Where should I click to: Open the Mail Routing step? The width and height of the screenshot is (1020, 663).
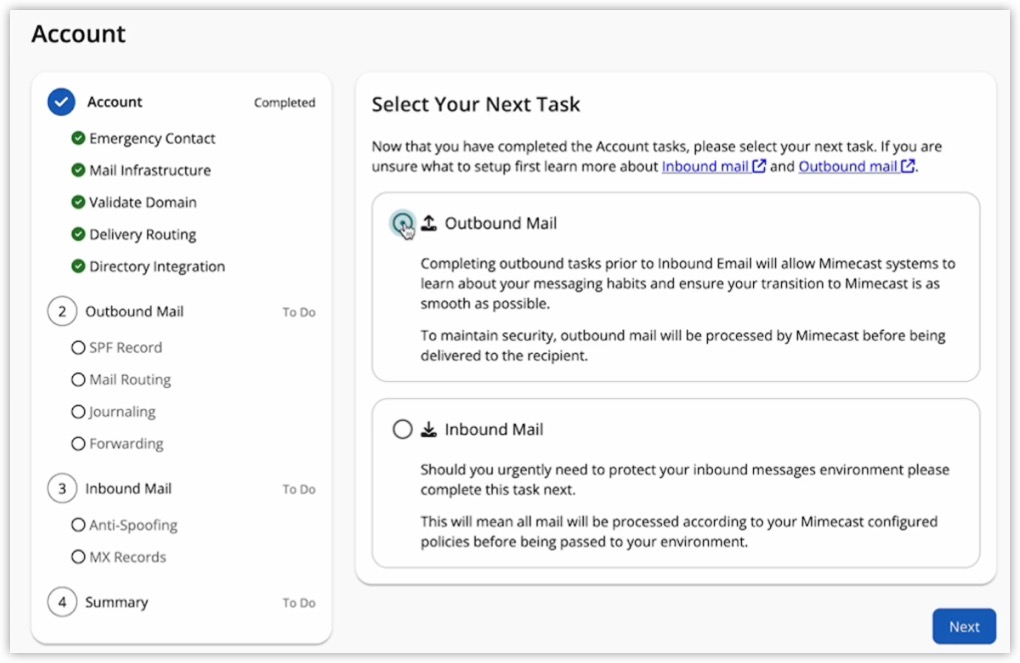pos(130,380)
